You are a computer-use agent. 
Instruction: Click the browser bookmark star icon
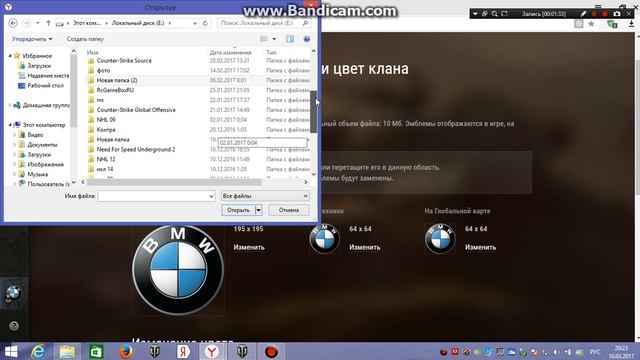coord(591,24)
